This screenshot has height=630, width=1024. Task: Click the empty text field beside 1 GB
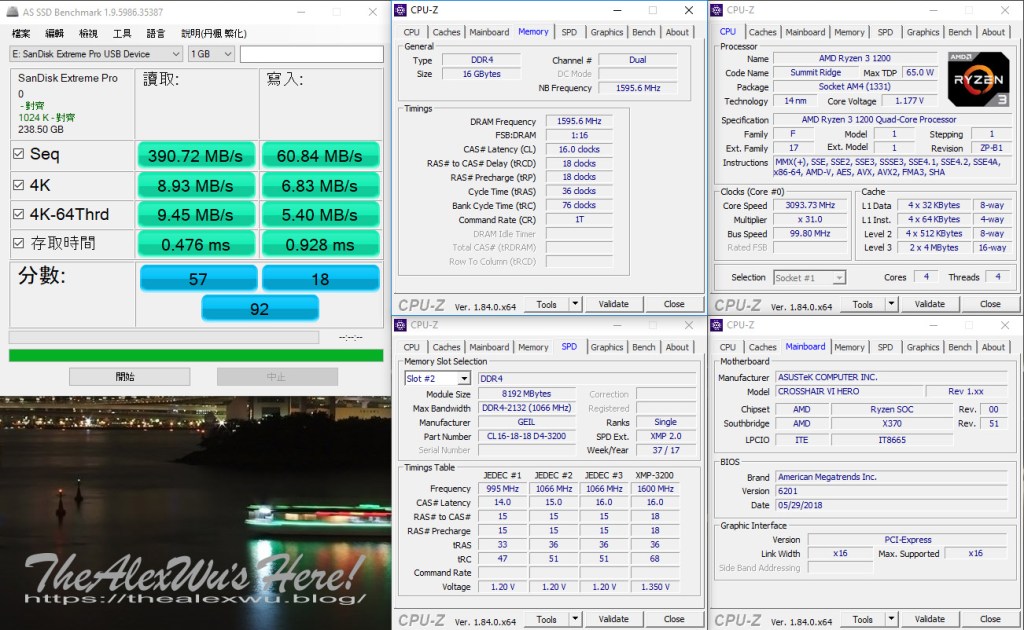click(311, 54)
